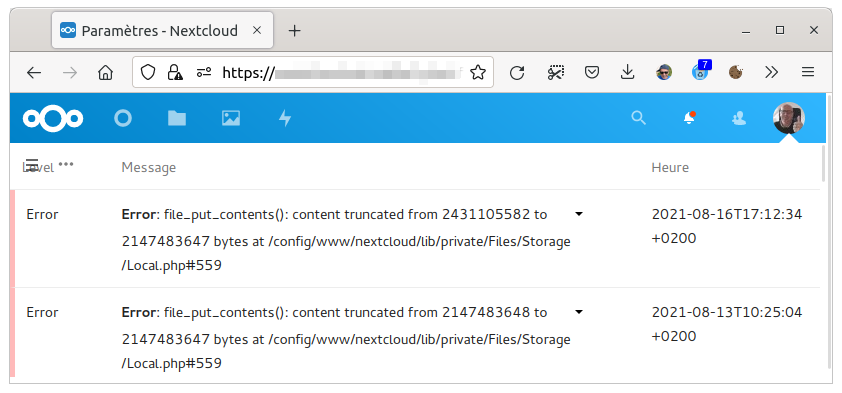Image resolution: width=842 pixels, height=393 pixels.
Task: Toggle the hamburger navigation menu in the settings
Action: (x=32, y=164)
